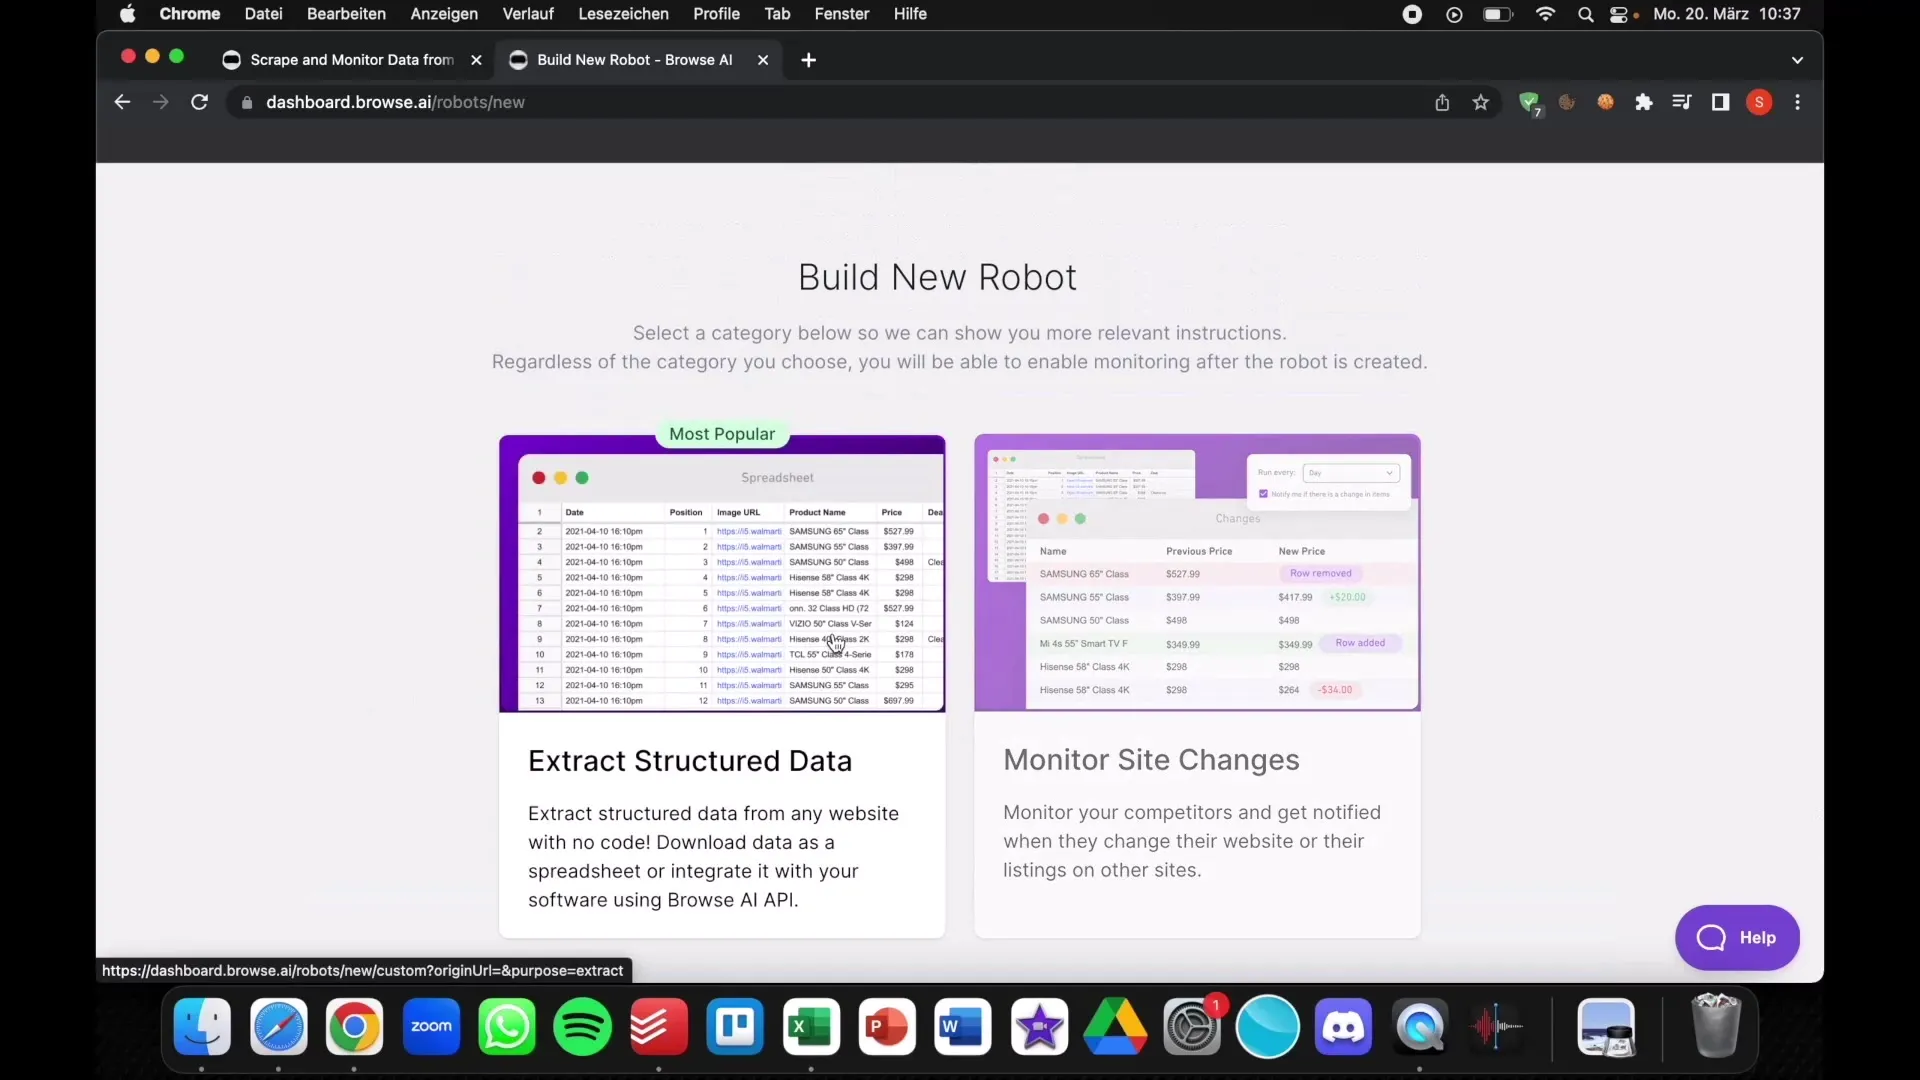Image resolution: width=1920 pixels, height=1080 pixels.
Task: Open the Profile menu
Action: [x=716, y=14]
